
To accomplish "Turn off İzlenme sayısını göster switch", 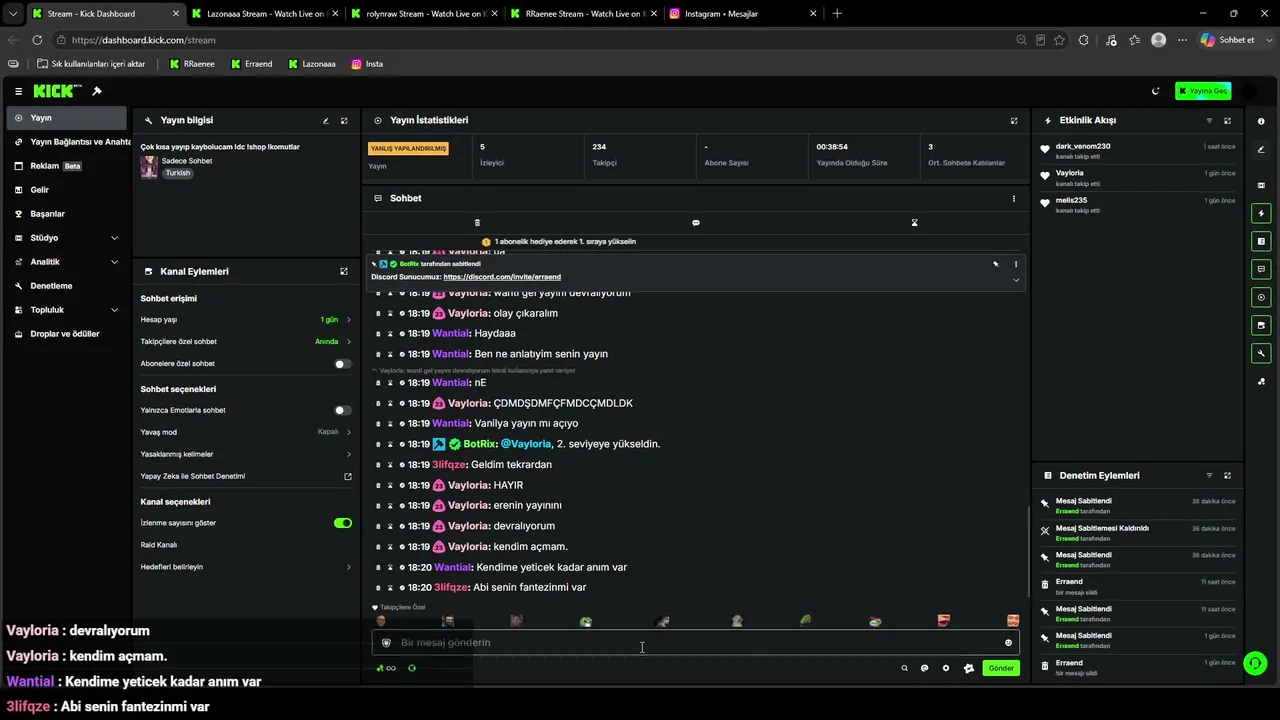I will 343,523.
